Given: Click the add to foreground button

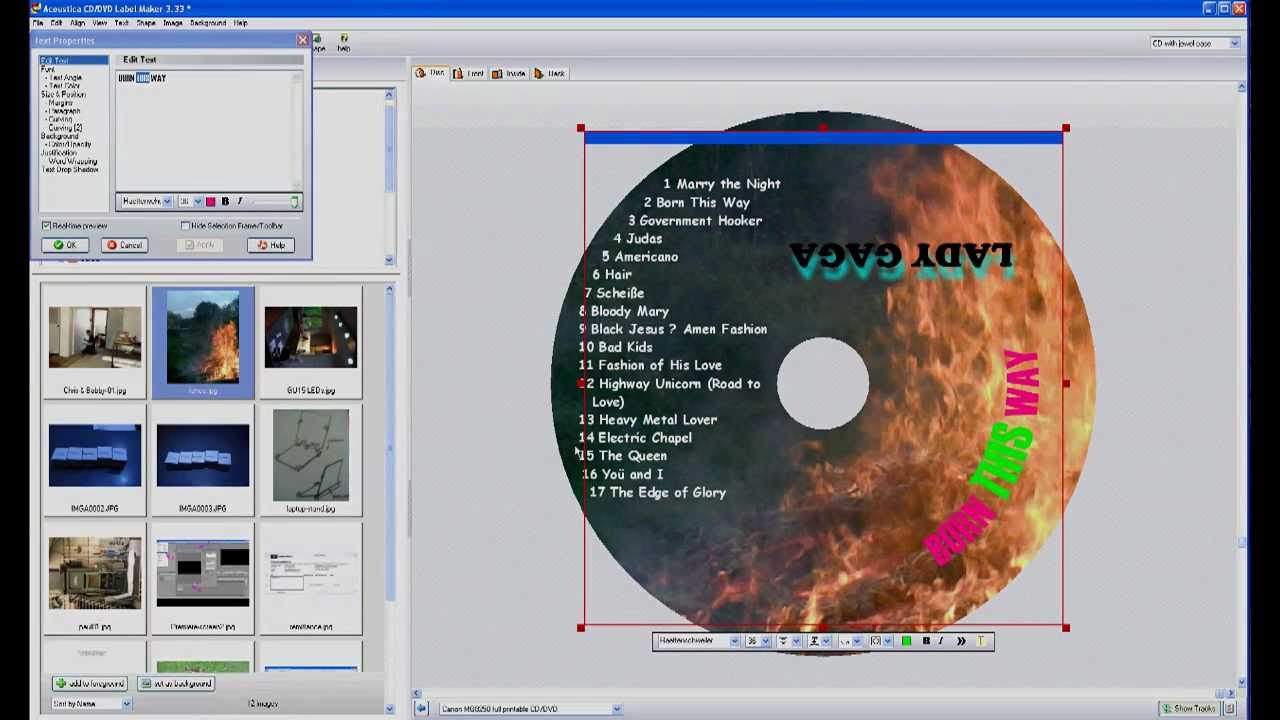Looking at the screenshot, I should pos(91,684).
